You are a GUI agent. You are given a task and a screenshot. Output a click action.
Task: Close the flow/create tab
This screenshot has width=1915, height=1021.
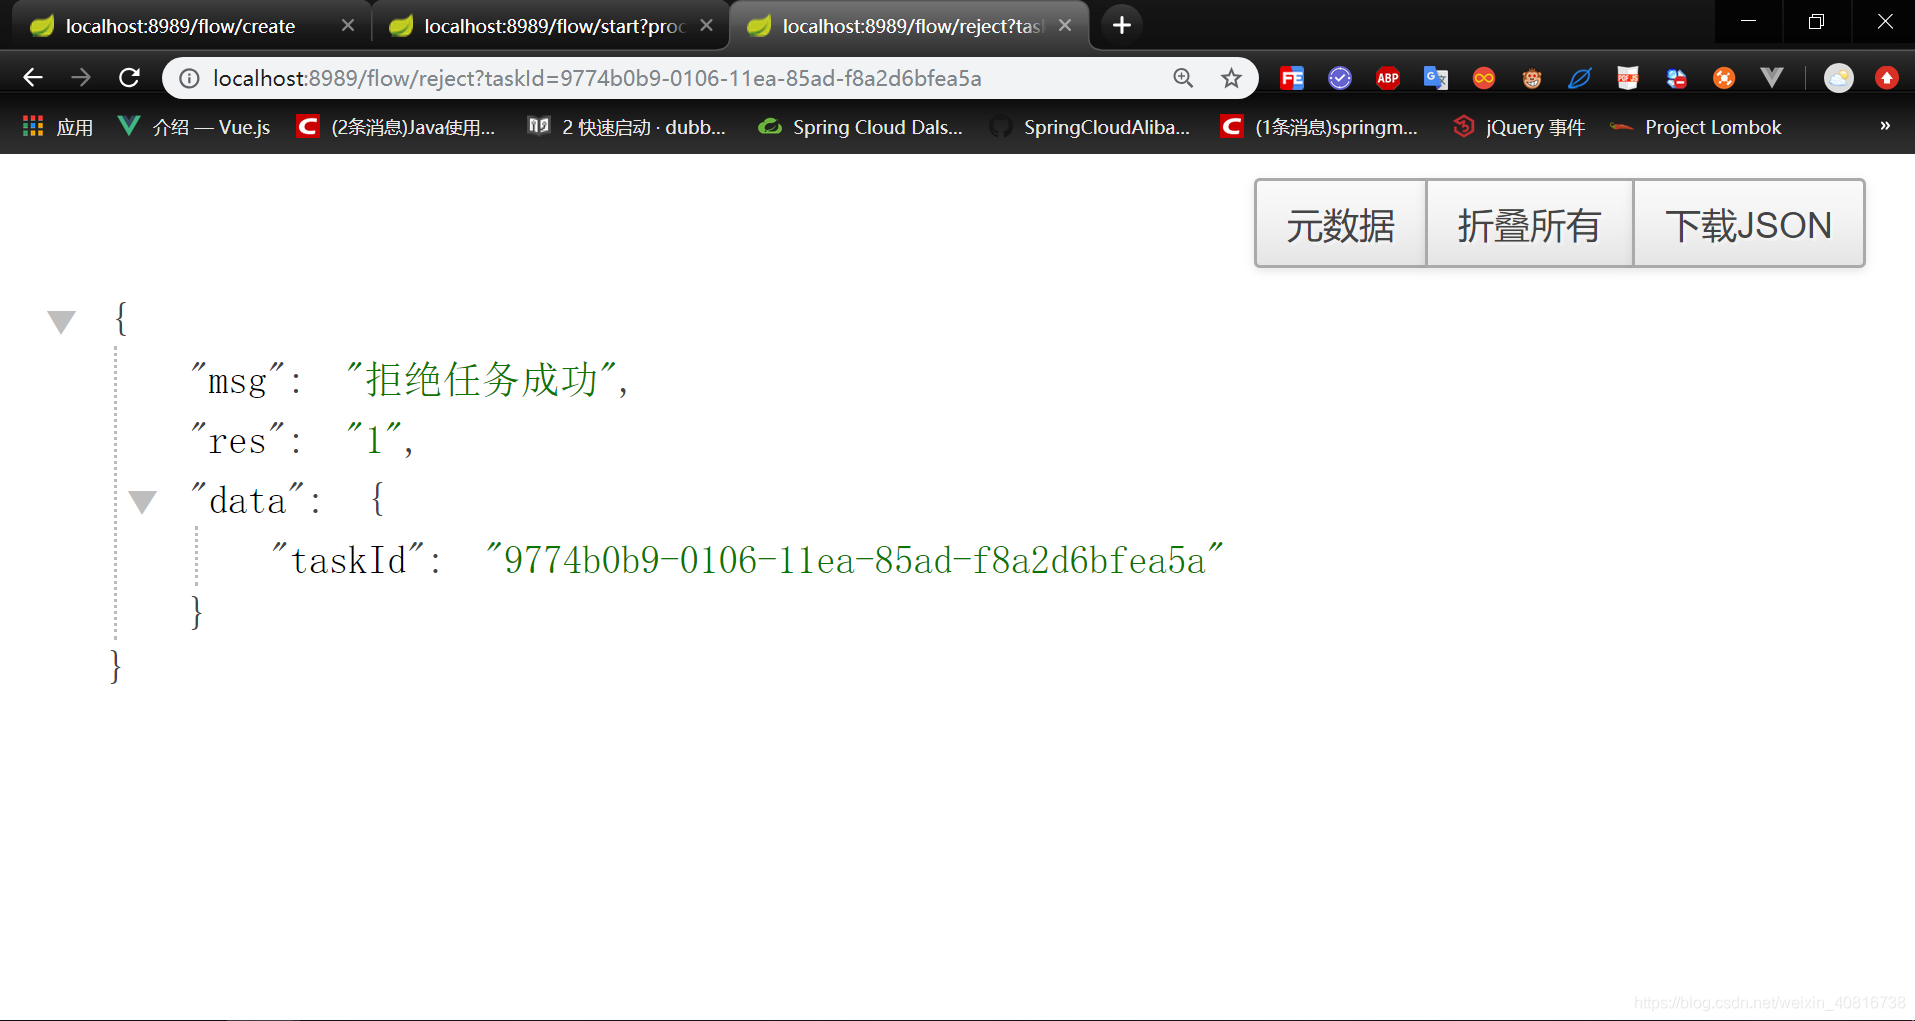[x=347, y=26]
